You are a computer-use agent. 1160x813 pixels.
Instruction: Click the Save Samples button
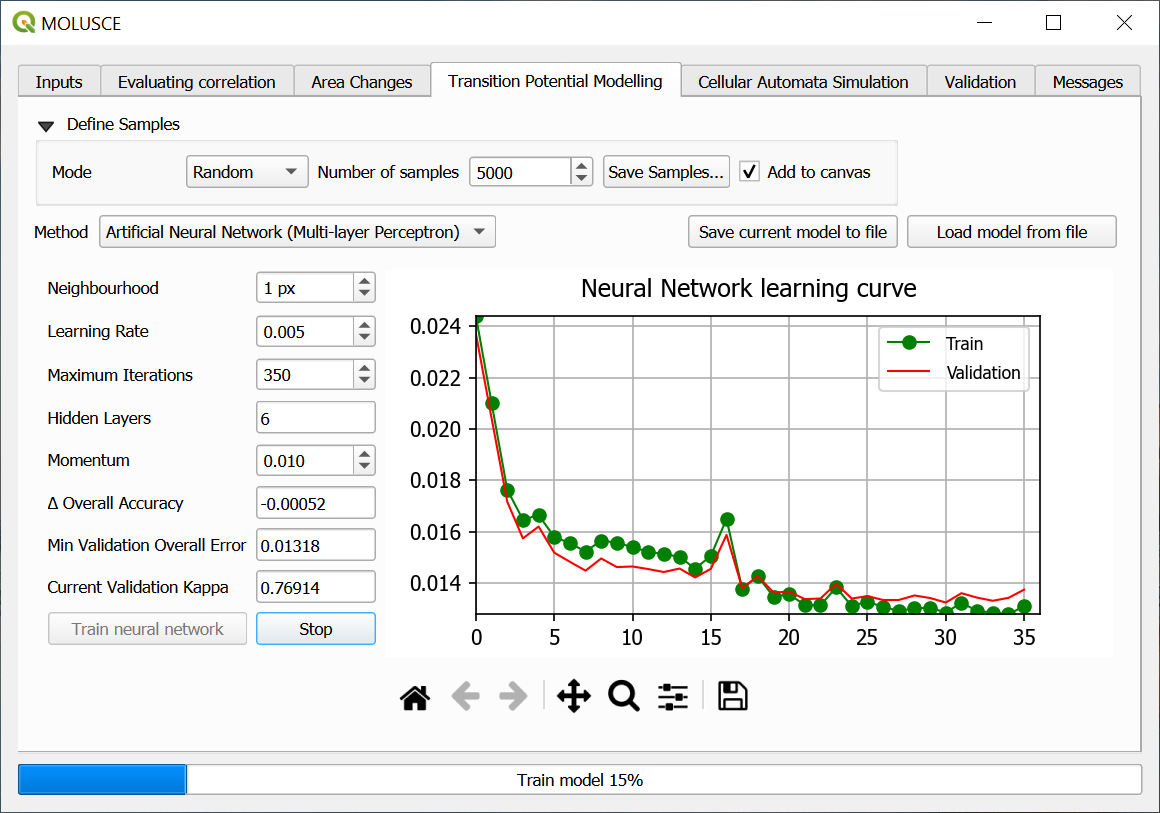(x=666, y=172)
